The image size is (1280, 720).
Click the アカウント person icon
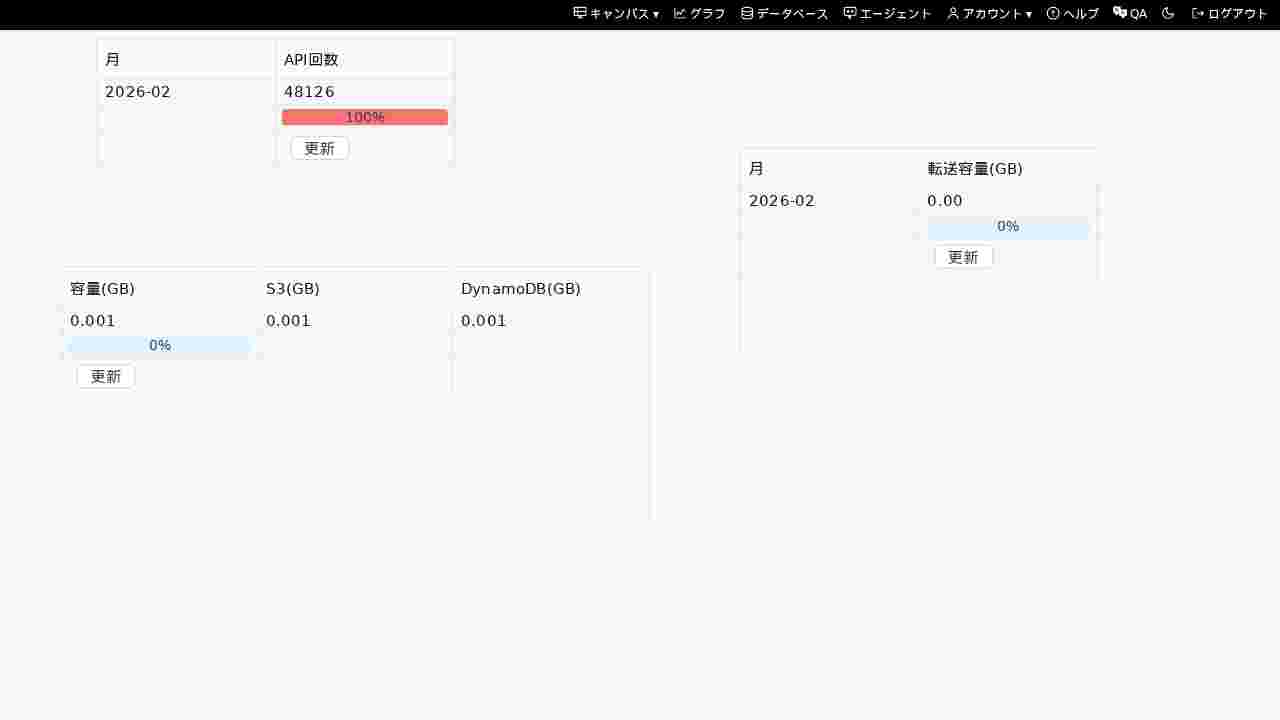click(x=952, y=13)
